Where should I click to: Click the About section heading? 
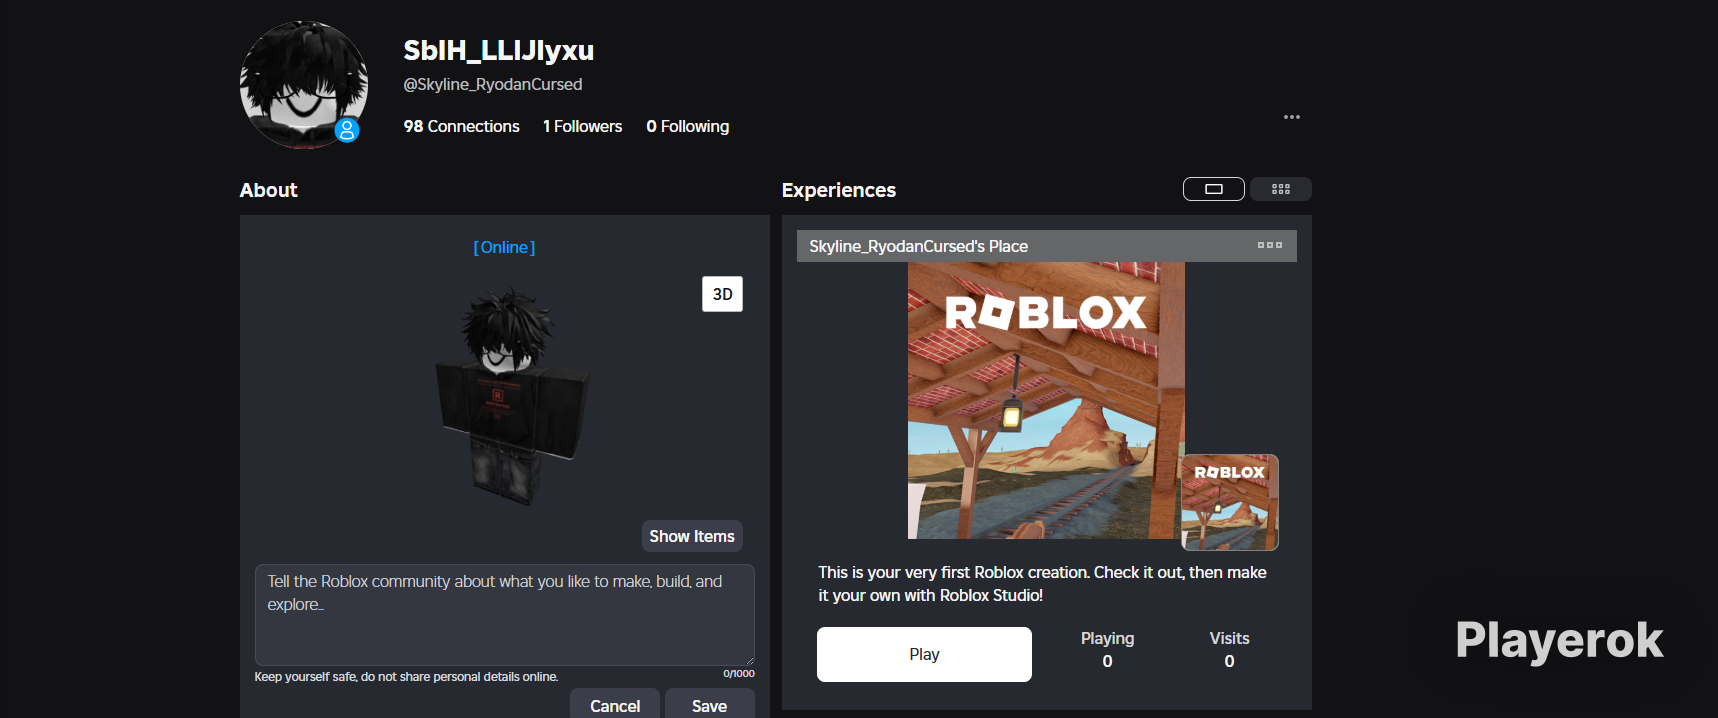click(268, 190)
